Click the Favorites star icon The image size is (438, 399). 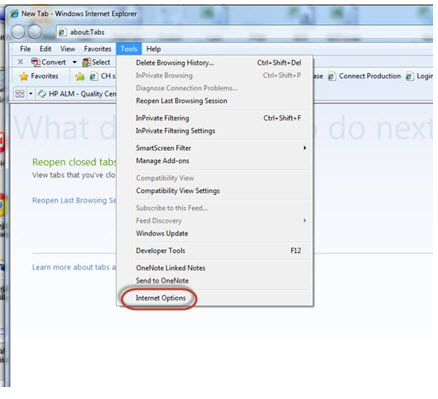(x=24, y=76)
